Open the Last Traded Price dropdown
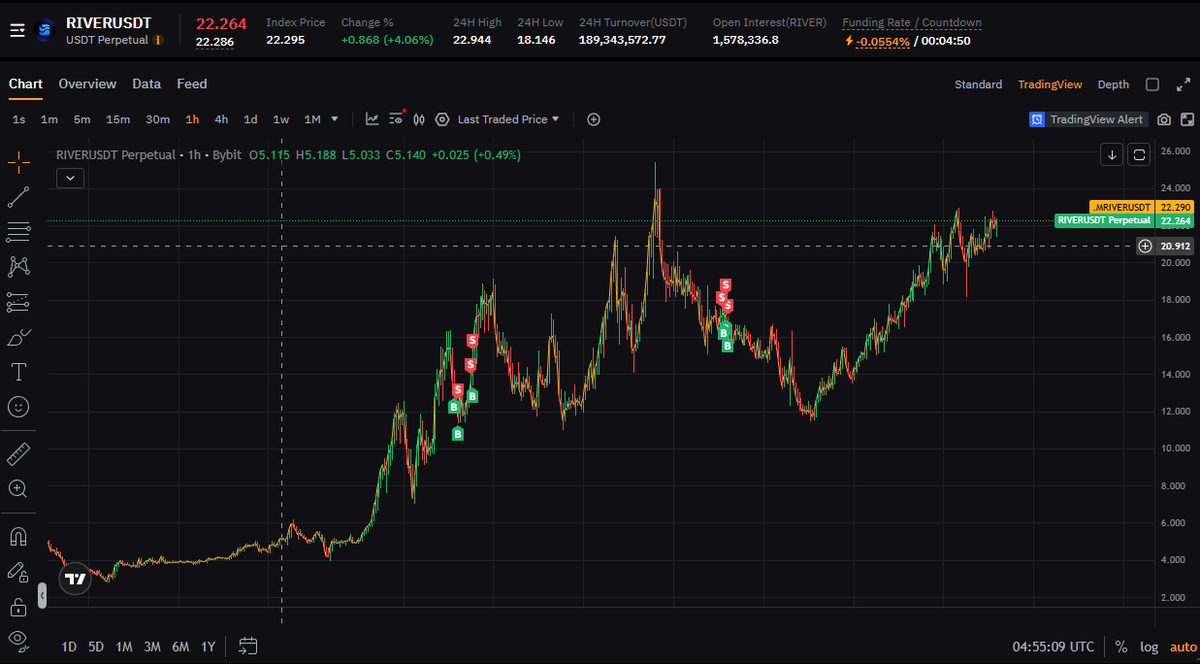The image size is (1200, 664). pyautogui.click(x=508, y=119)
